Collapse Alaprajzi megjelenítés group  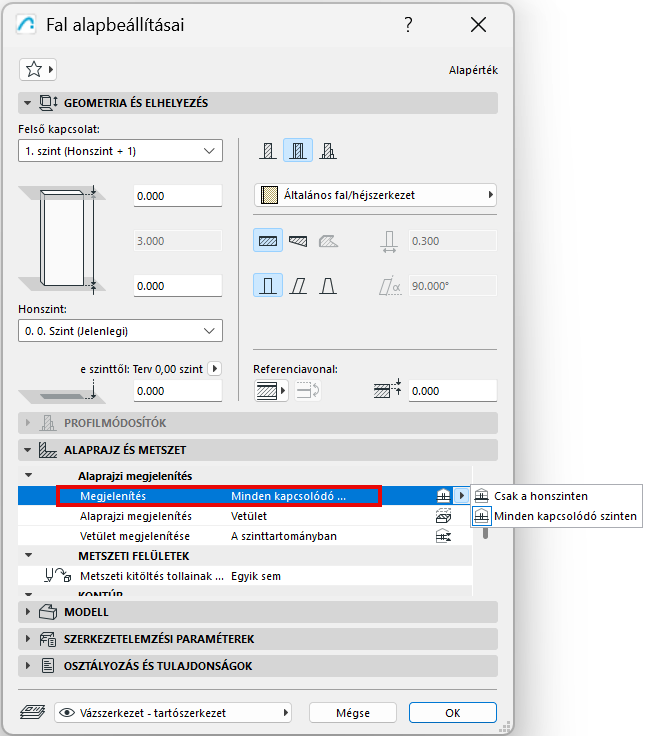[x=29, y=475]
